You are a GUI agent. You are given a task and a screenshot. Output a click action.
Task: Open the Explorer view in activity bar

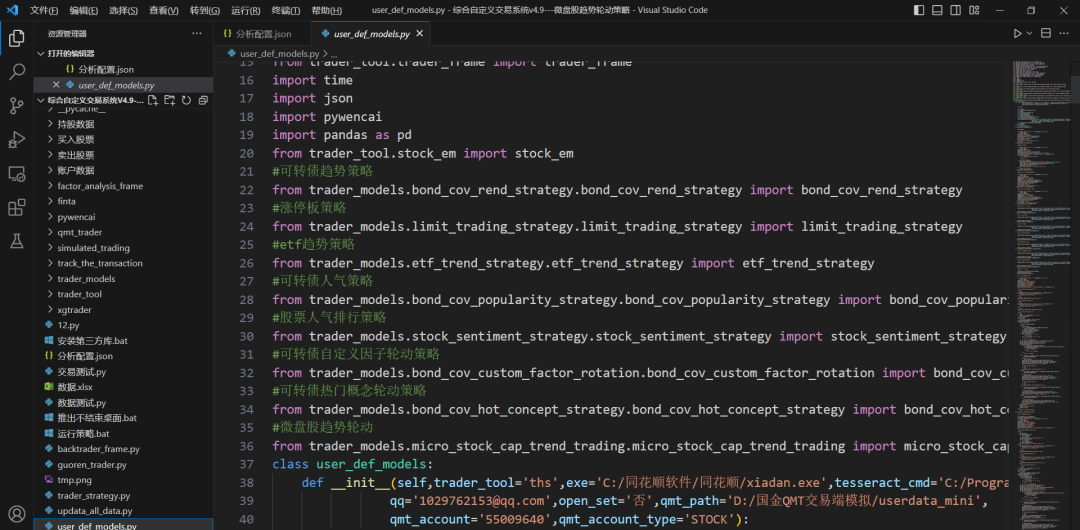click(17, 39)
